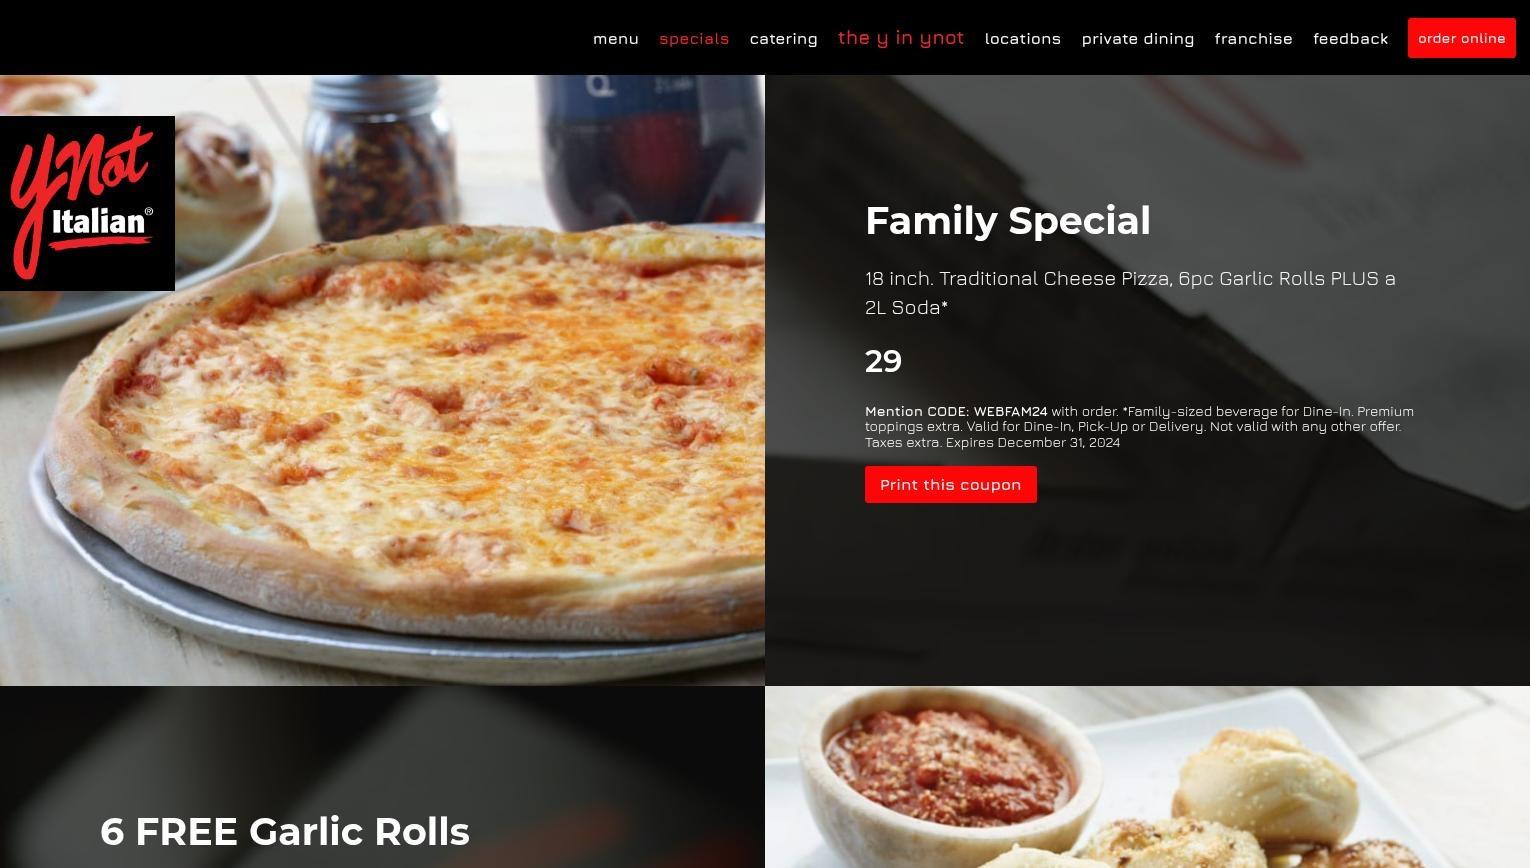Click the WEBFAM24 coupon code text
Image resolution: width=1530 pixels, height=868 pixels.
[x=1010, y=411]
